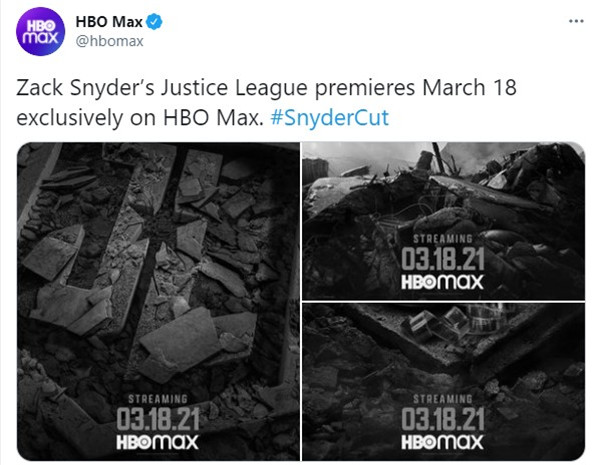Click the HBO Max logo in left poster

(157, 442)
